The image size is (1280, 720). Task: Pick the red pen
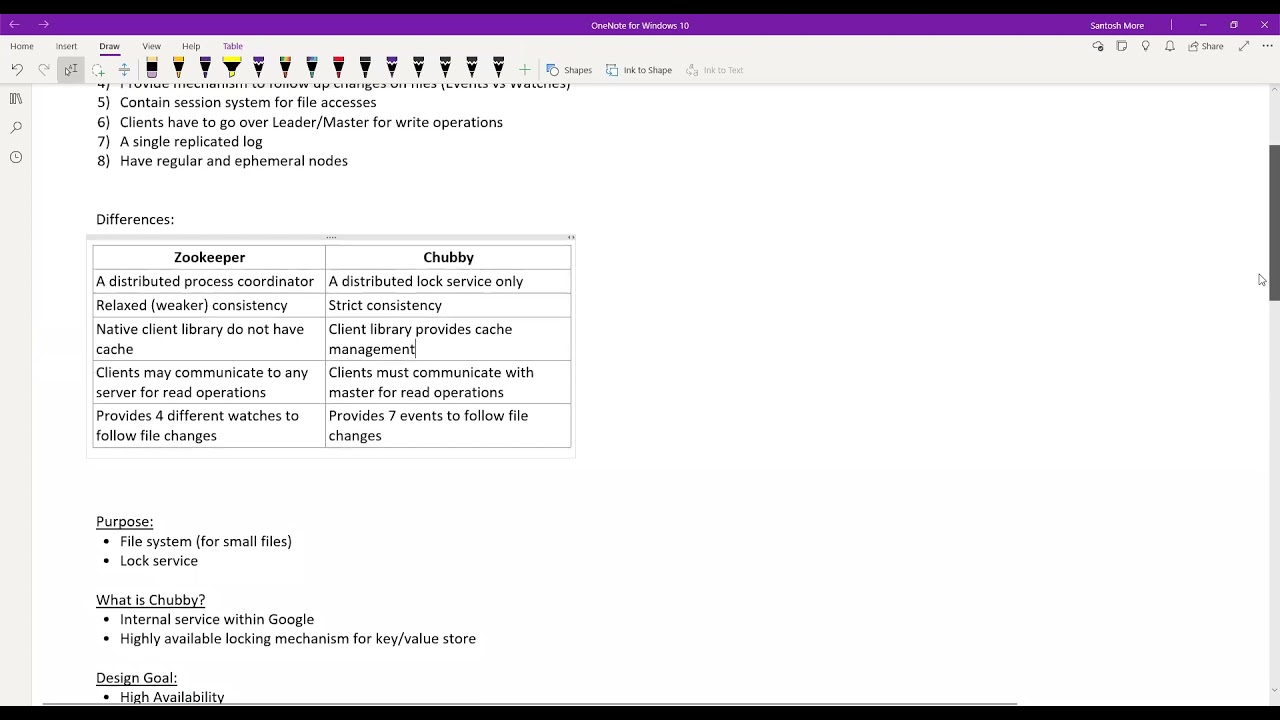click(339, 69)
